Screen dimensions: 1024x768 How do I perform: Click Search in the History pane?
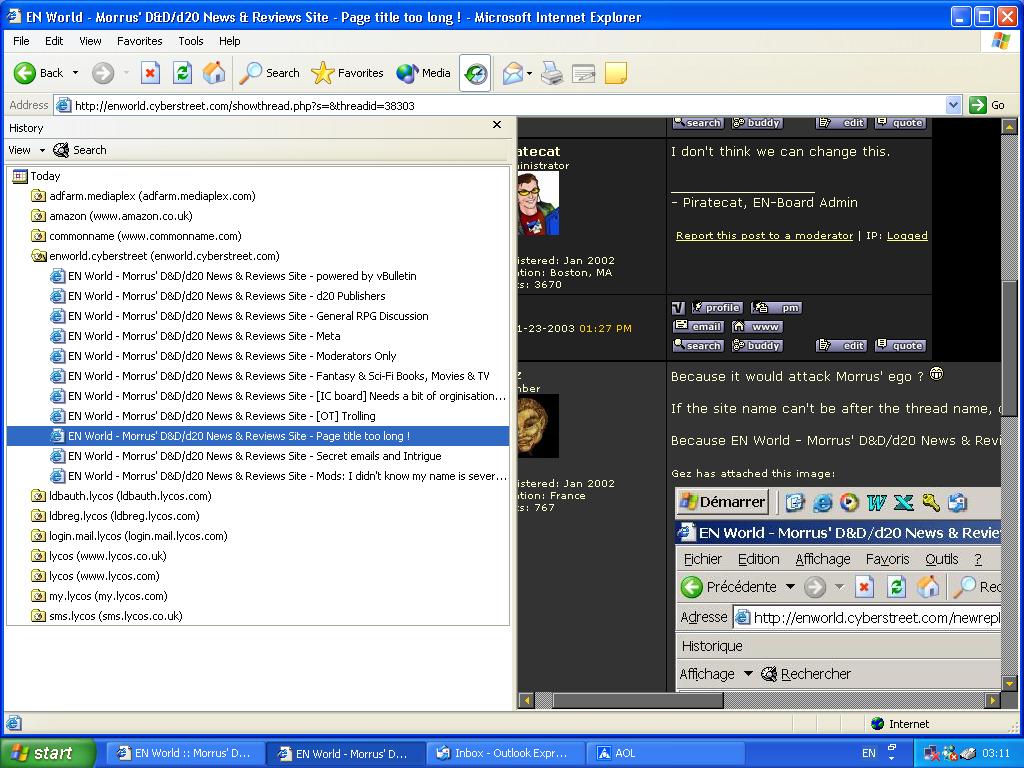[x=80, y=150]
